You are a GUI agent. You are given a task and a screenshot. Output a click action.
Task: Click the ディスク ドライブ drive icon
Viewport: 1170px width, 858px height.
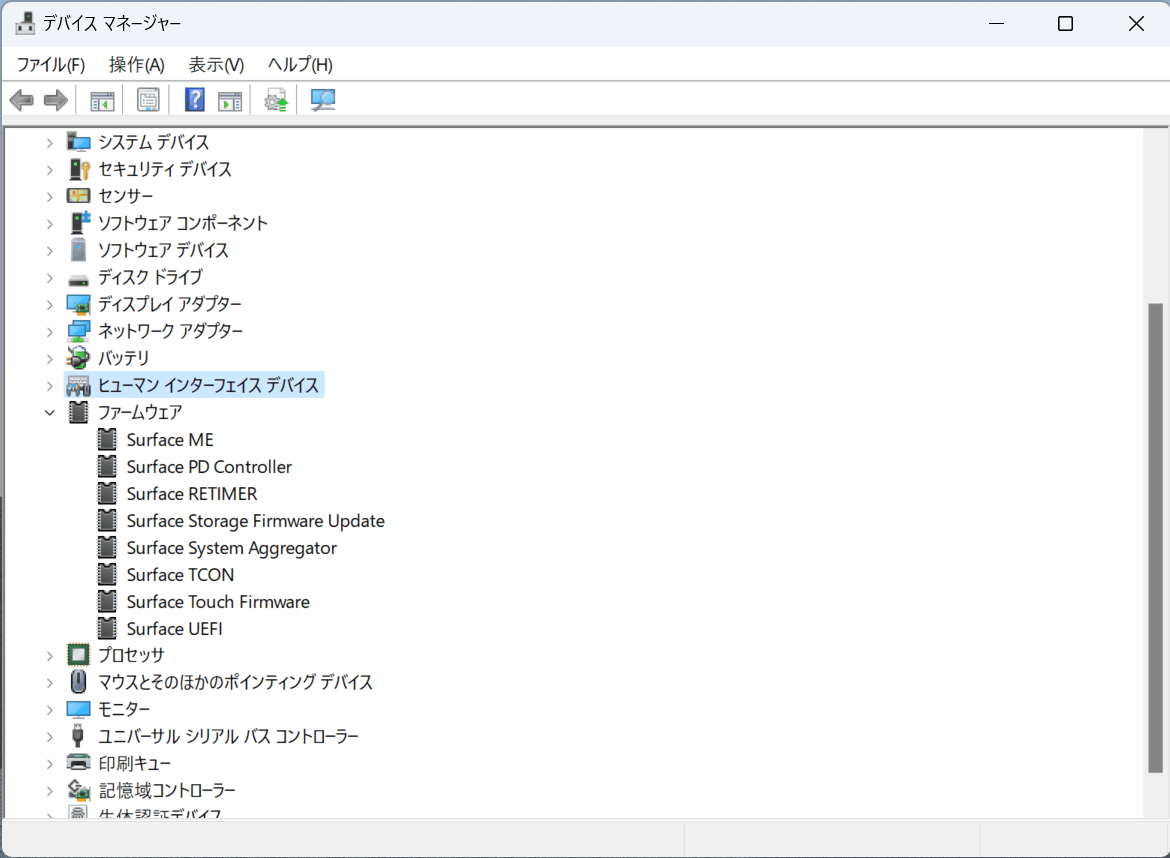pos(78,281)
